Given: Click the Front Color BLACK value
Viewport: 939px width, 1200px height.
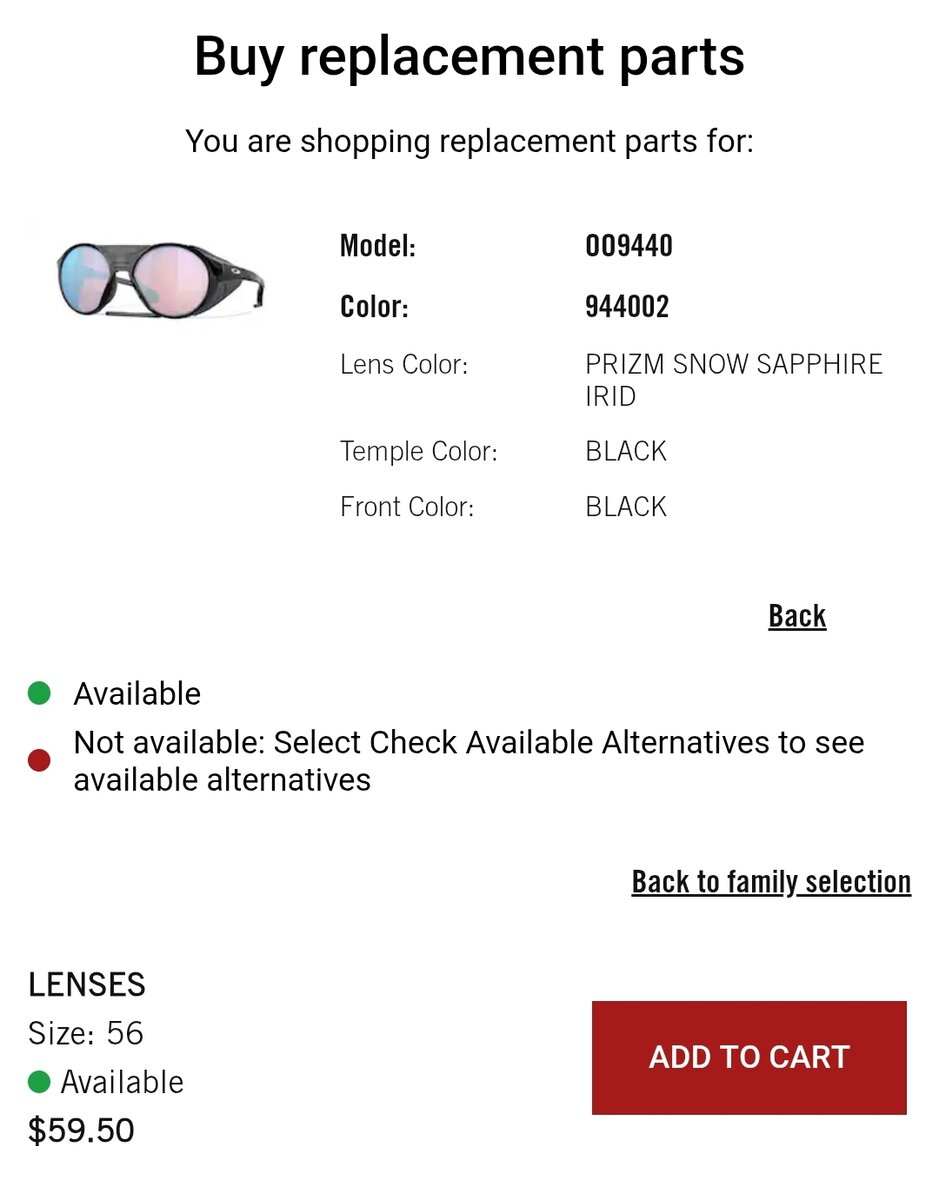Looking at the screenshot, I should (x=626, y=507).
